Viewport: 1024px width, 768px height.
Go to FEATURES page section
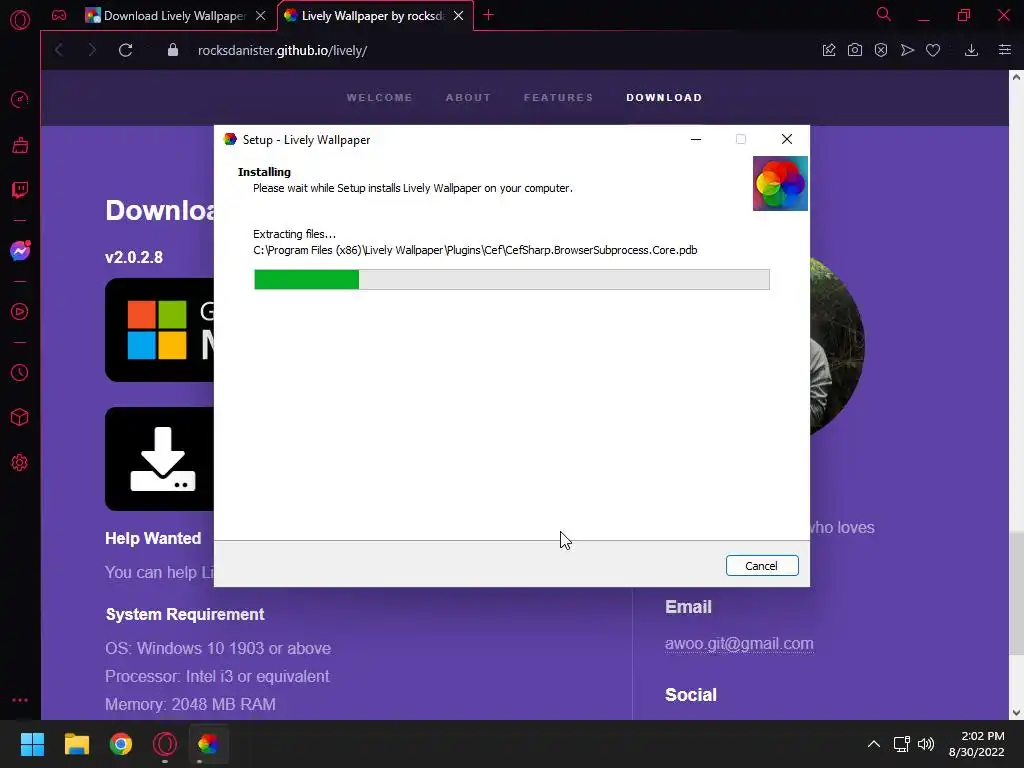coord(558,97)
